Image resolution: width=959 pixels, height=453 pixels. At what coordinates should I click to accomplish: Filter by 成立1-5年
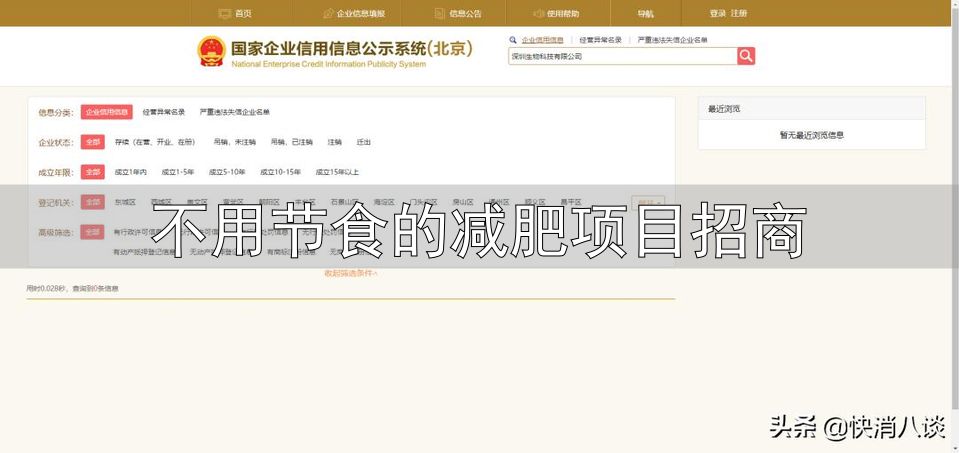178,172
